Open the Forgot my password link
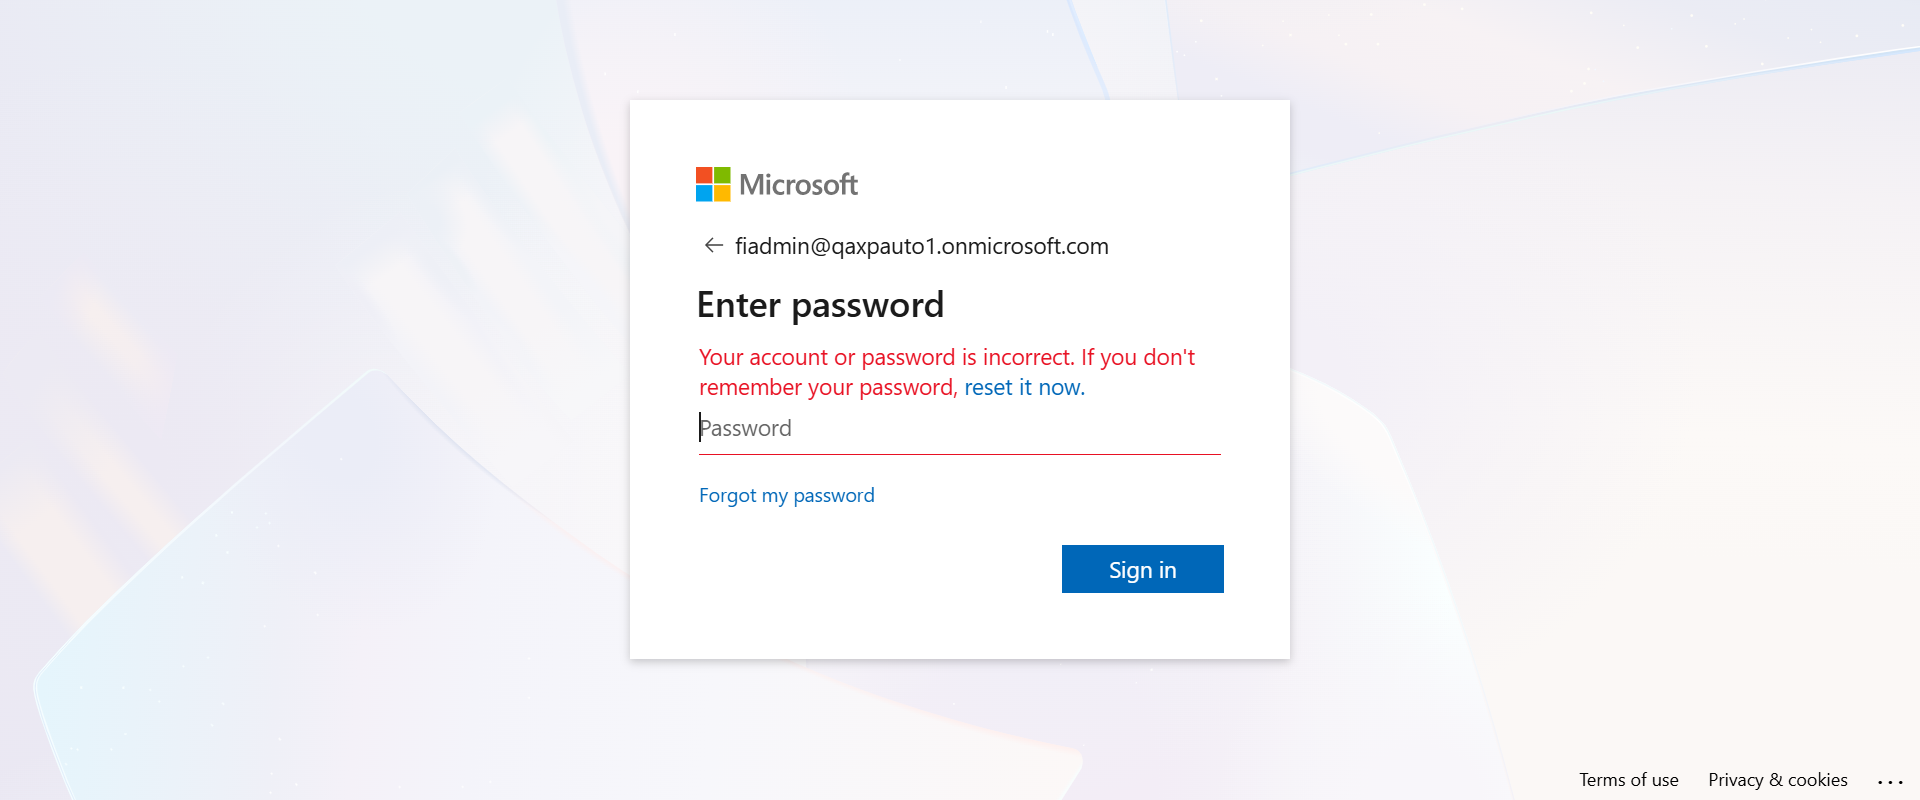The width and height of the screenshot is (1920, 800). (x=786, y=496)
